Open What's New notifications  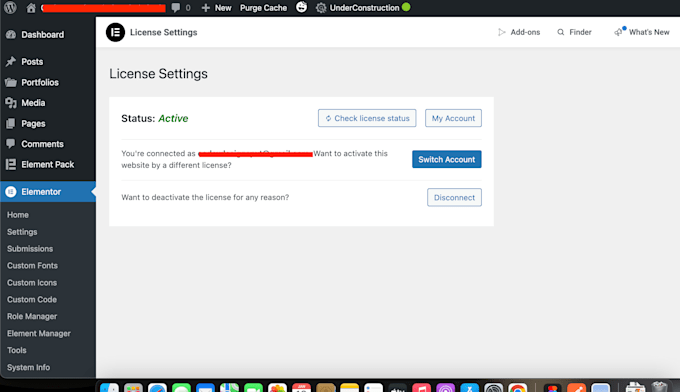(x=642, y=32)
